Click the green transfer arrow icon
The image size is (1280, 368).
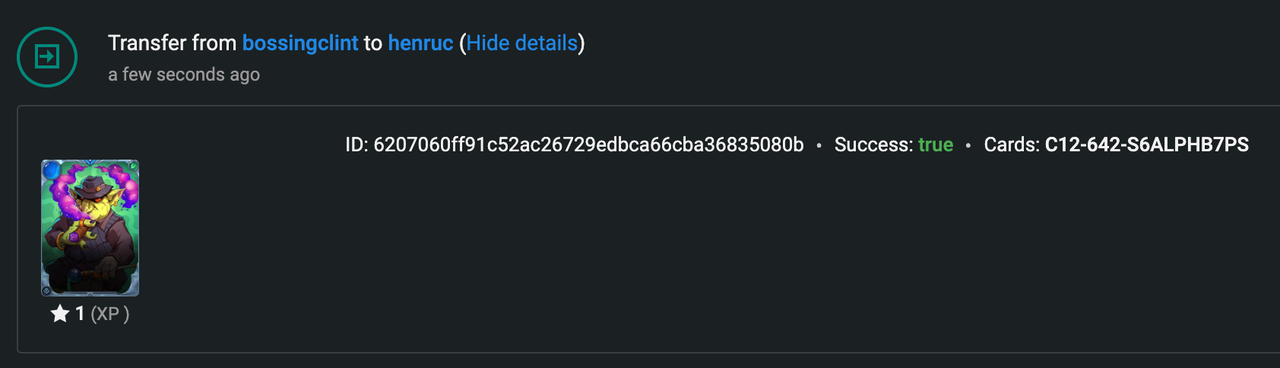point(47,57)
